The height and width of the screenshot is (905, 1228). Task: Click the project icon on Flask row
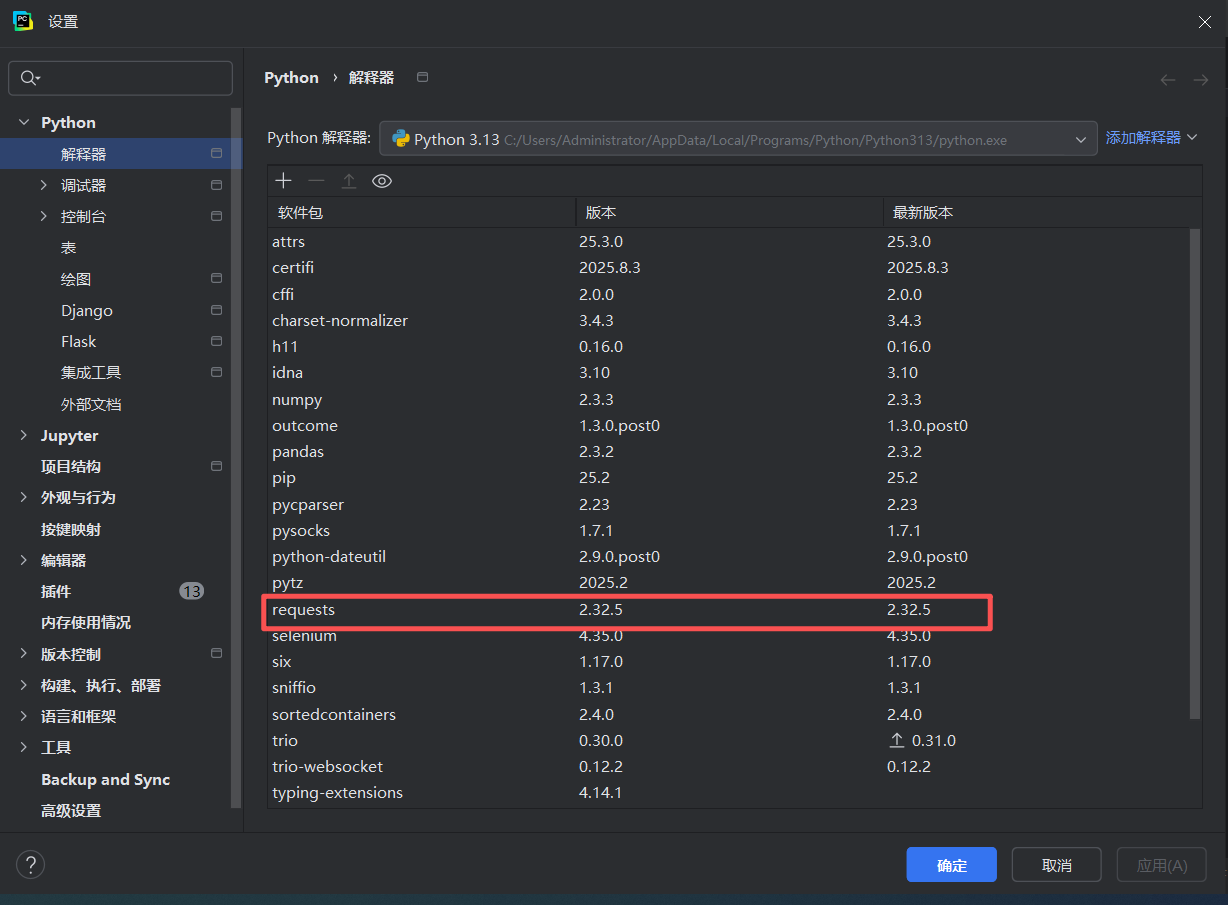(216, 341)
